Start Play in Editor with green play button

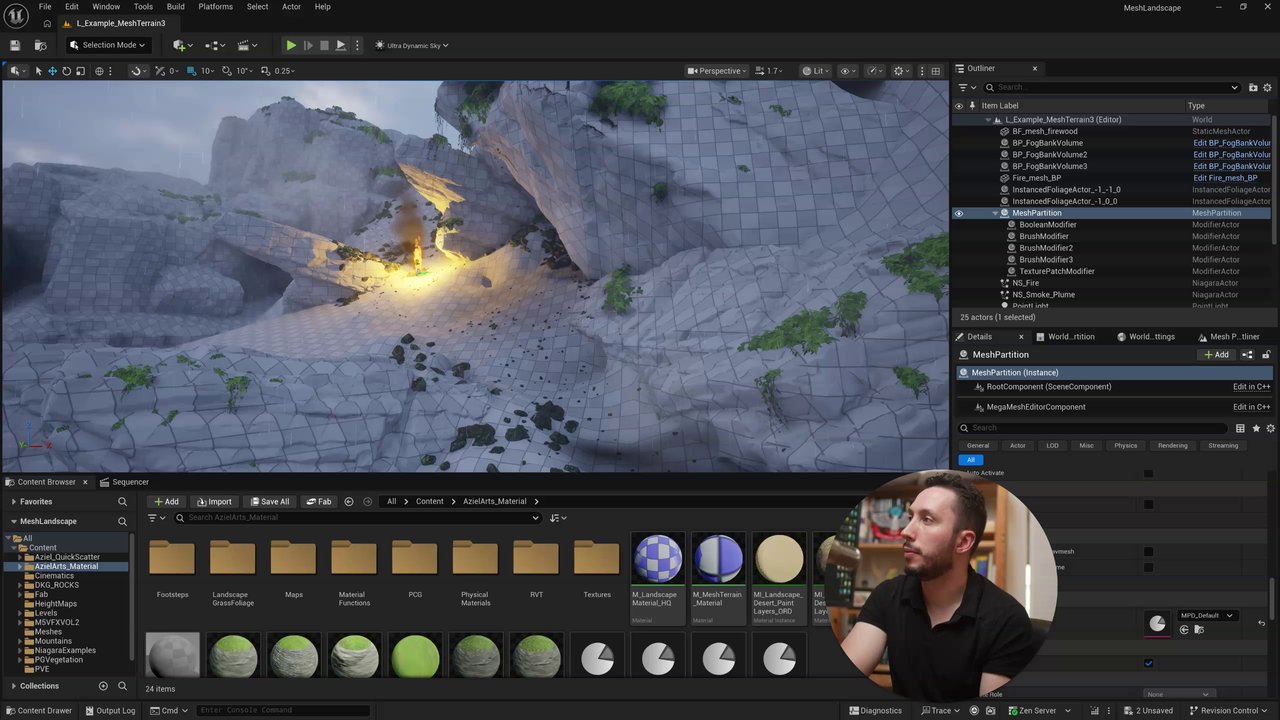coord(291,45)
